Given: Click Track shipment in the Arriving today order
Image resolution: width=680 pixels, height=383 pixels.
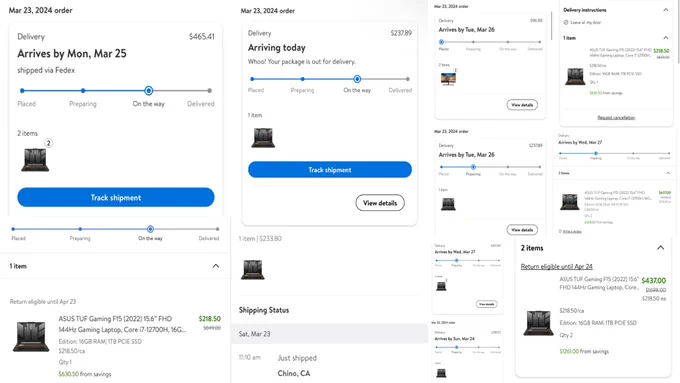Looking at the screenshot, I should [x=330, y=170].
